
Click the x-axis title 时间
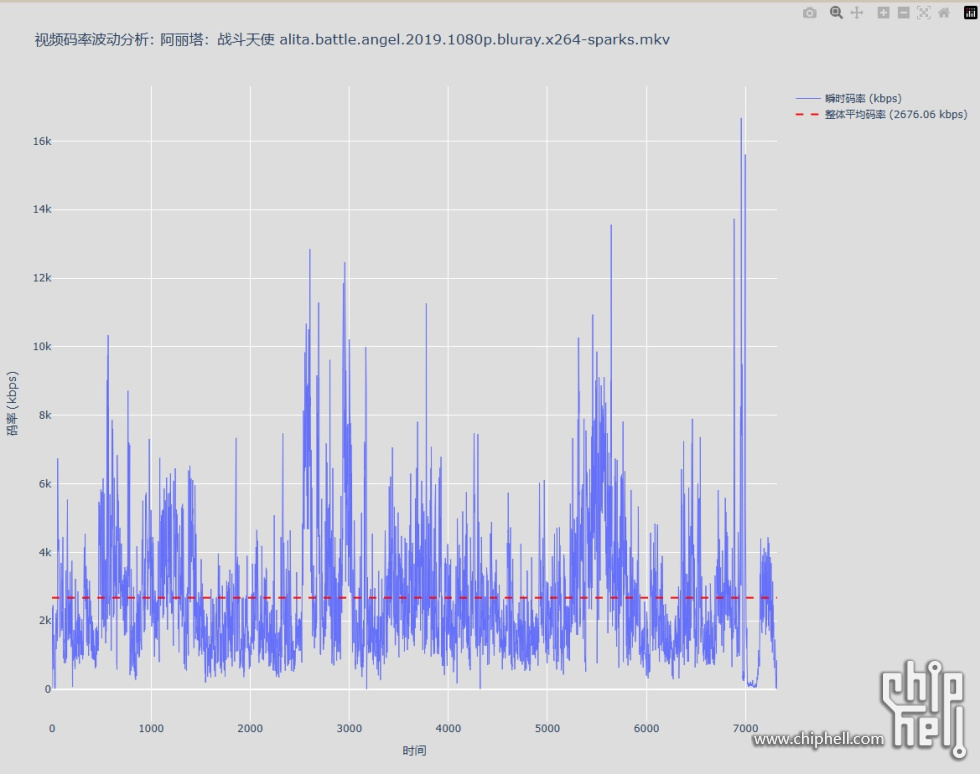[414, 750]
